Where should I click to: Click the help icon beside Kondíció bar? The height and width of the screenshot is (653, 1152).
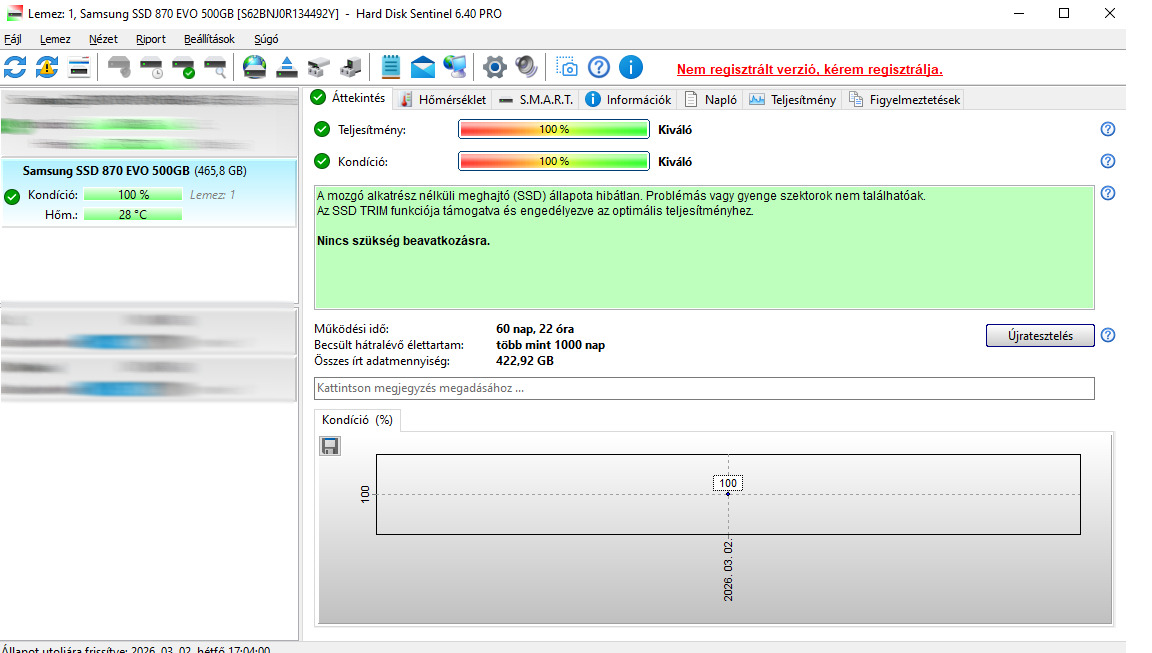tap(1108, 161)
